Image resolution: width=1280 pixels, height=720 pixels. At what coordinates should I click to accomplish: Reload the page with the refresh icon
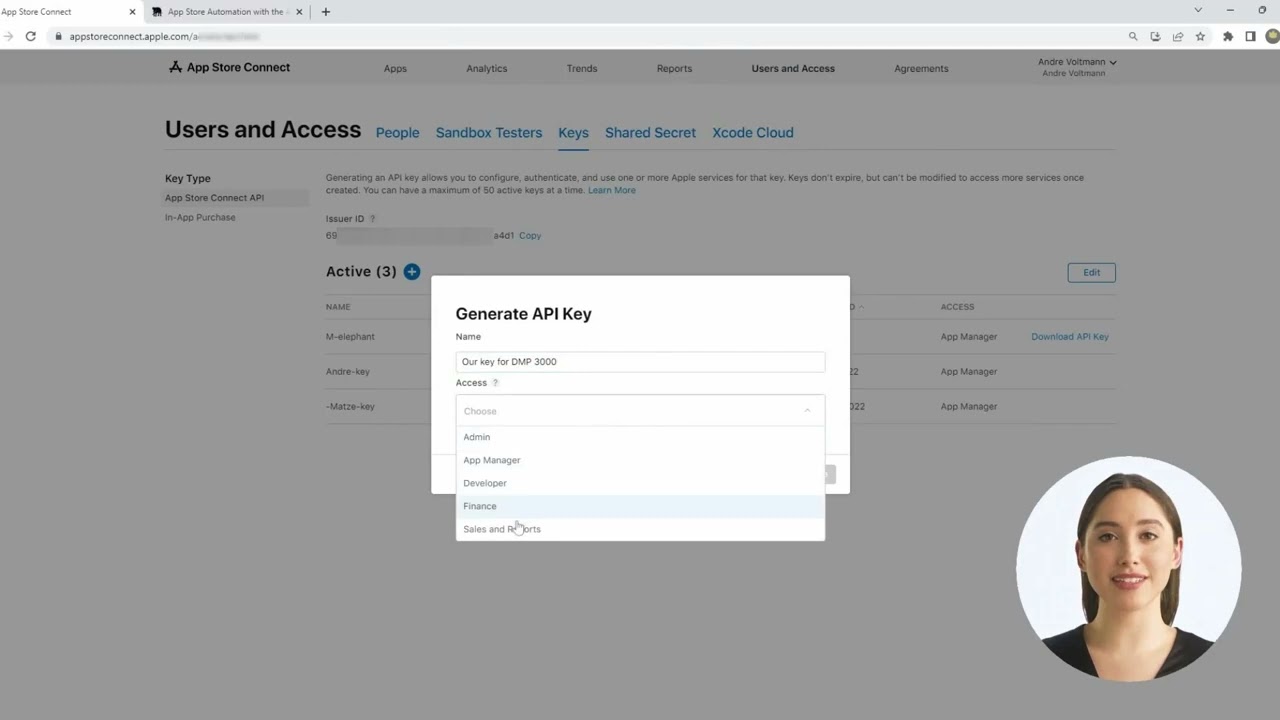[31, 36]
